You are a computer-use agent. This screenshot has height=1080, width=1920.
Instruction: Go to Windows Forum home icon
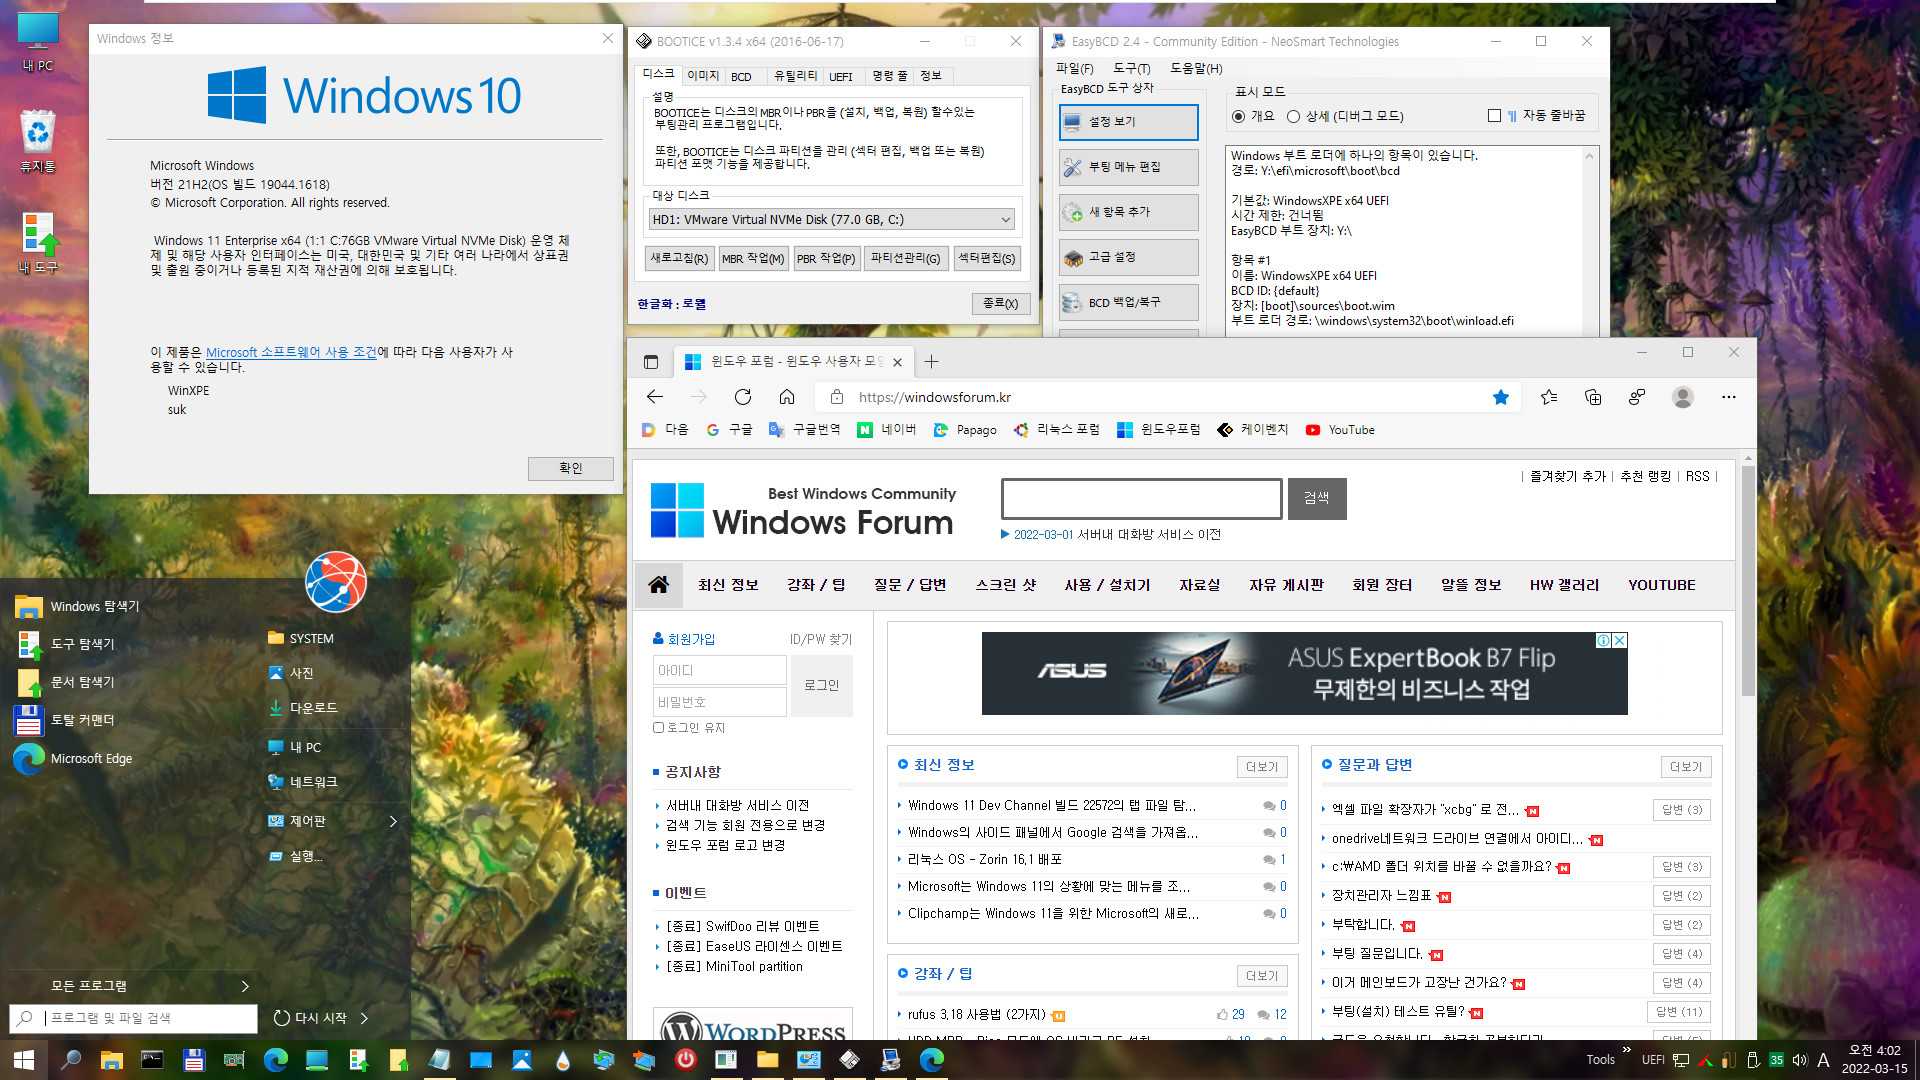tap(659, 585)
